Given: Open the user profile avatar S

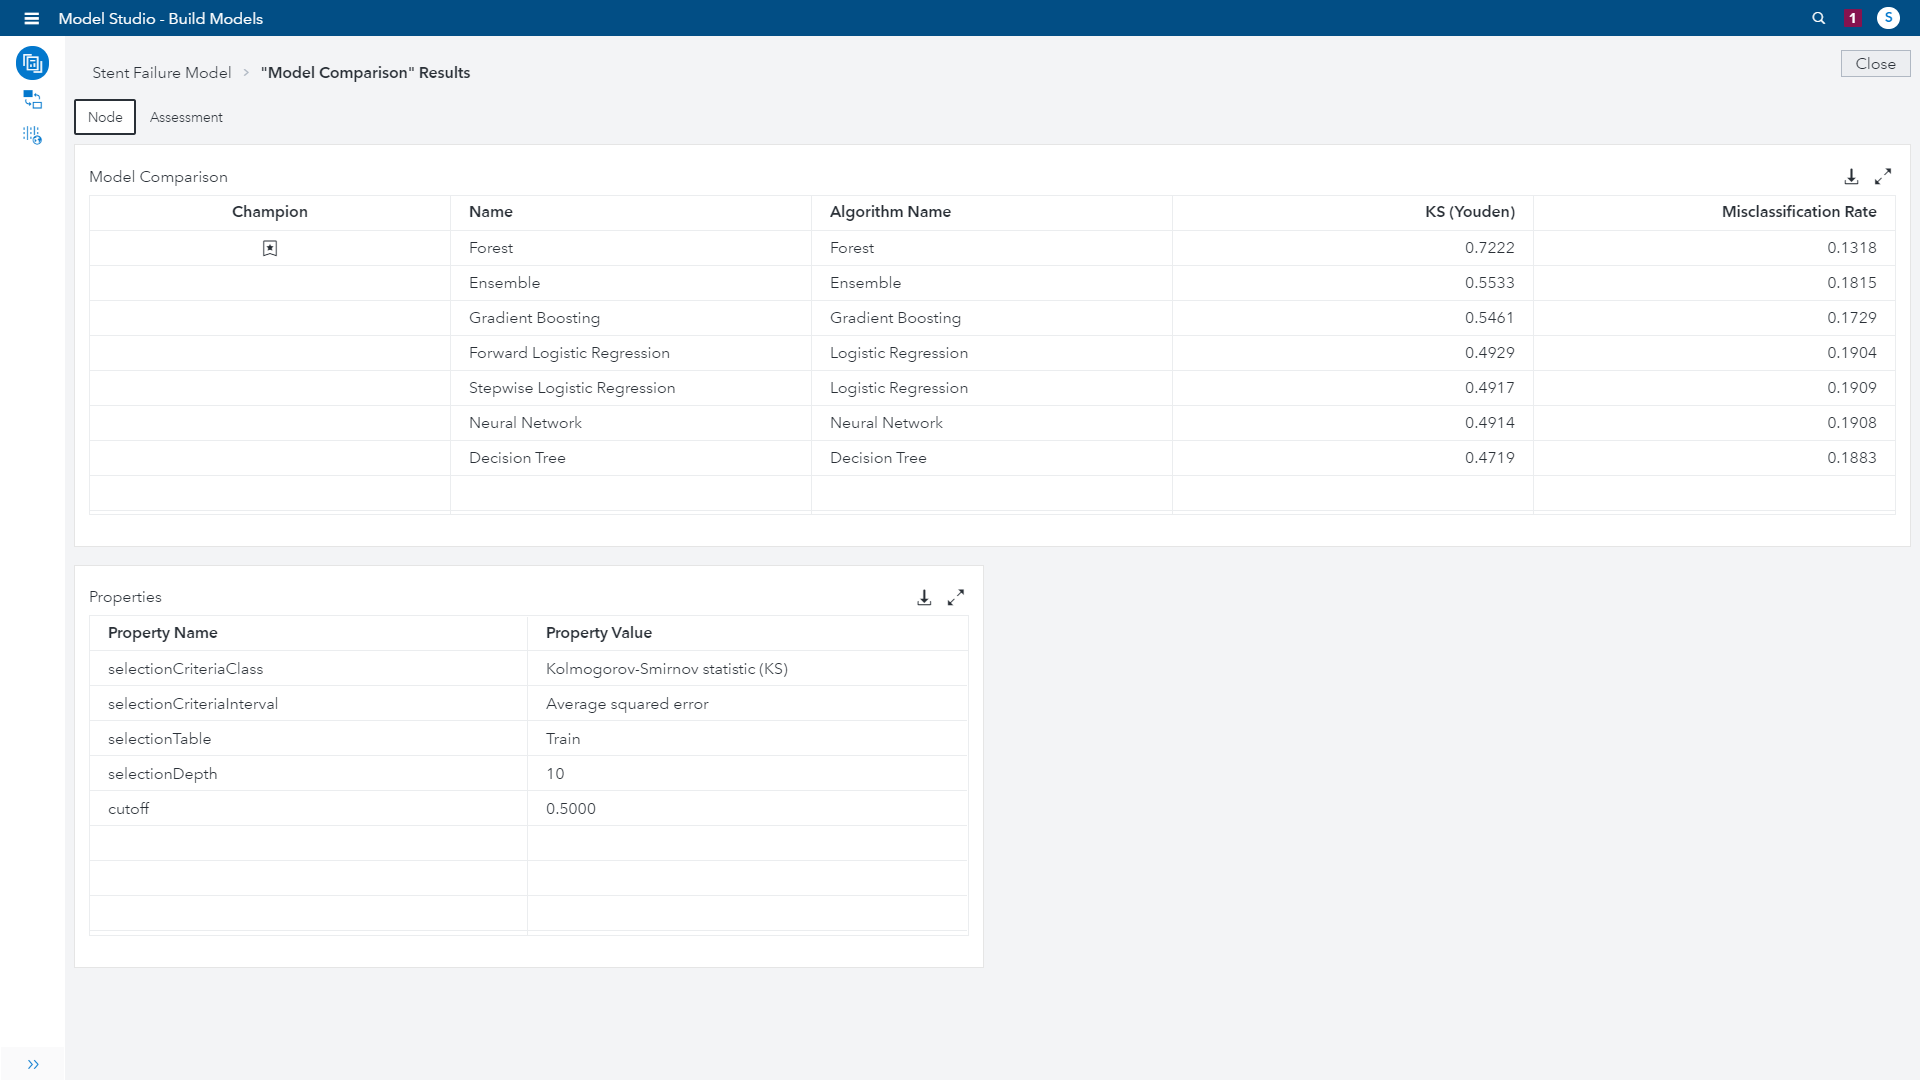Looking at the screenshot, I should [x=1888, y=18].
